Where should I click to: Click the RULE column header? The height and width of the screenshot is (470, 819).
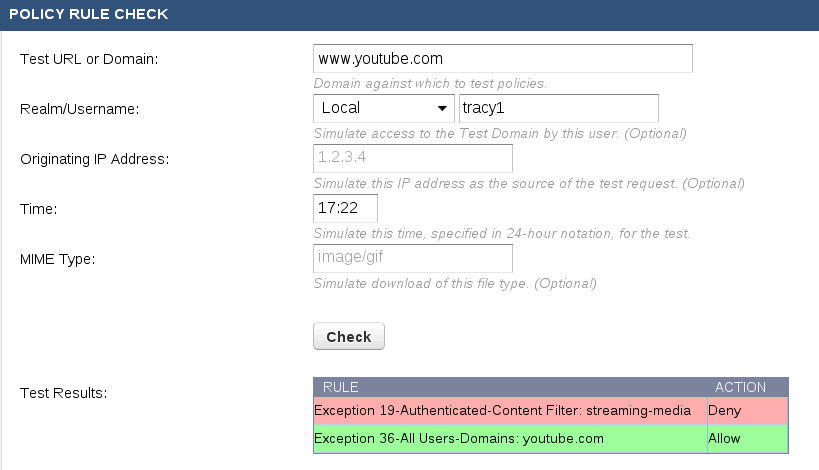coord(341,387)
